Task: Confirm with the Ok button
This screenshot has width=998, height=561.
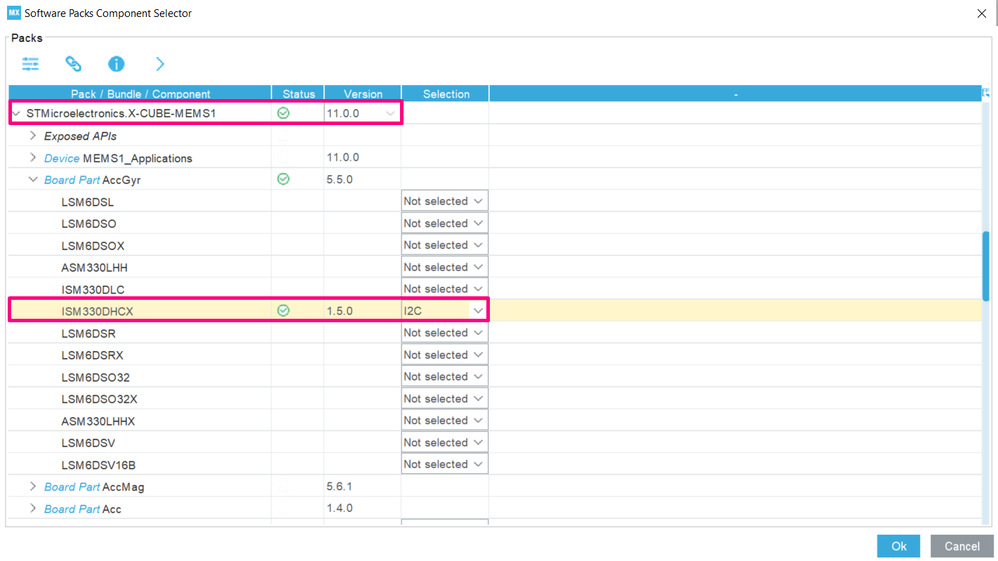Action: [898, 546]
